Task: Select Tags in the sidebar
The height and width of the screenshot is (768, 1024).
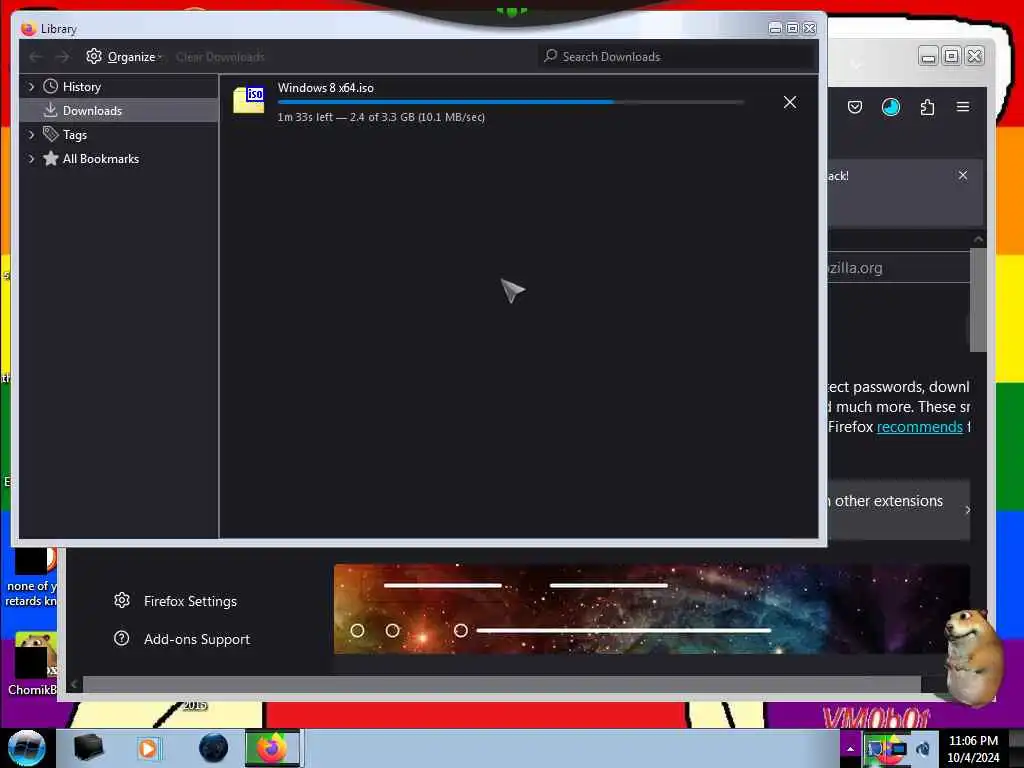Action: (74, 135)
